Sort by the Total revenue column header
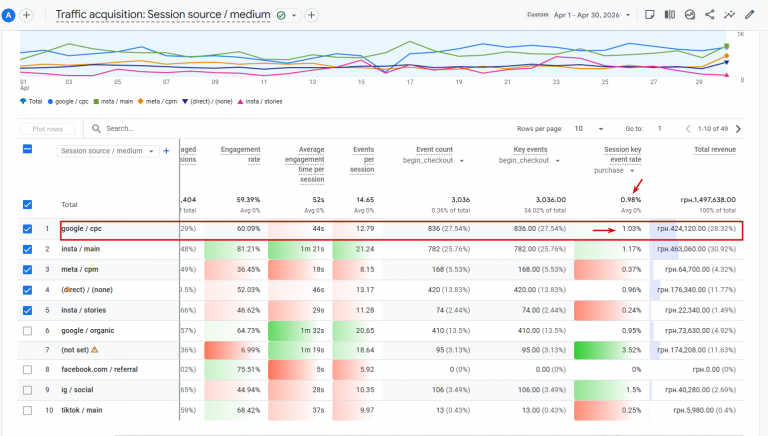 (715, 149)
